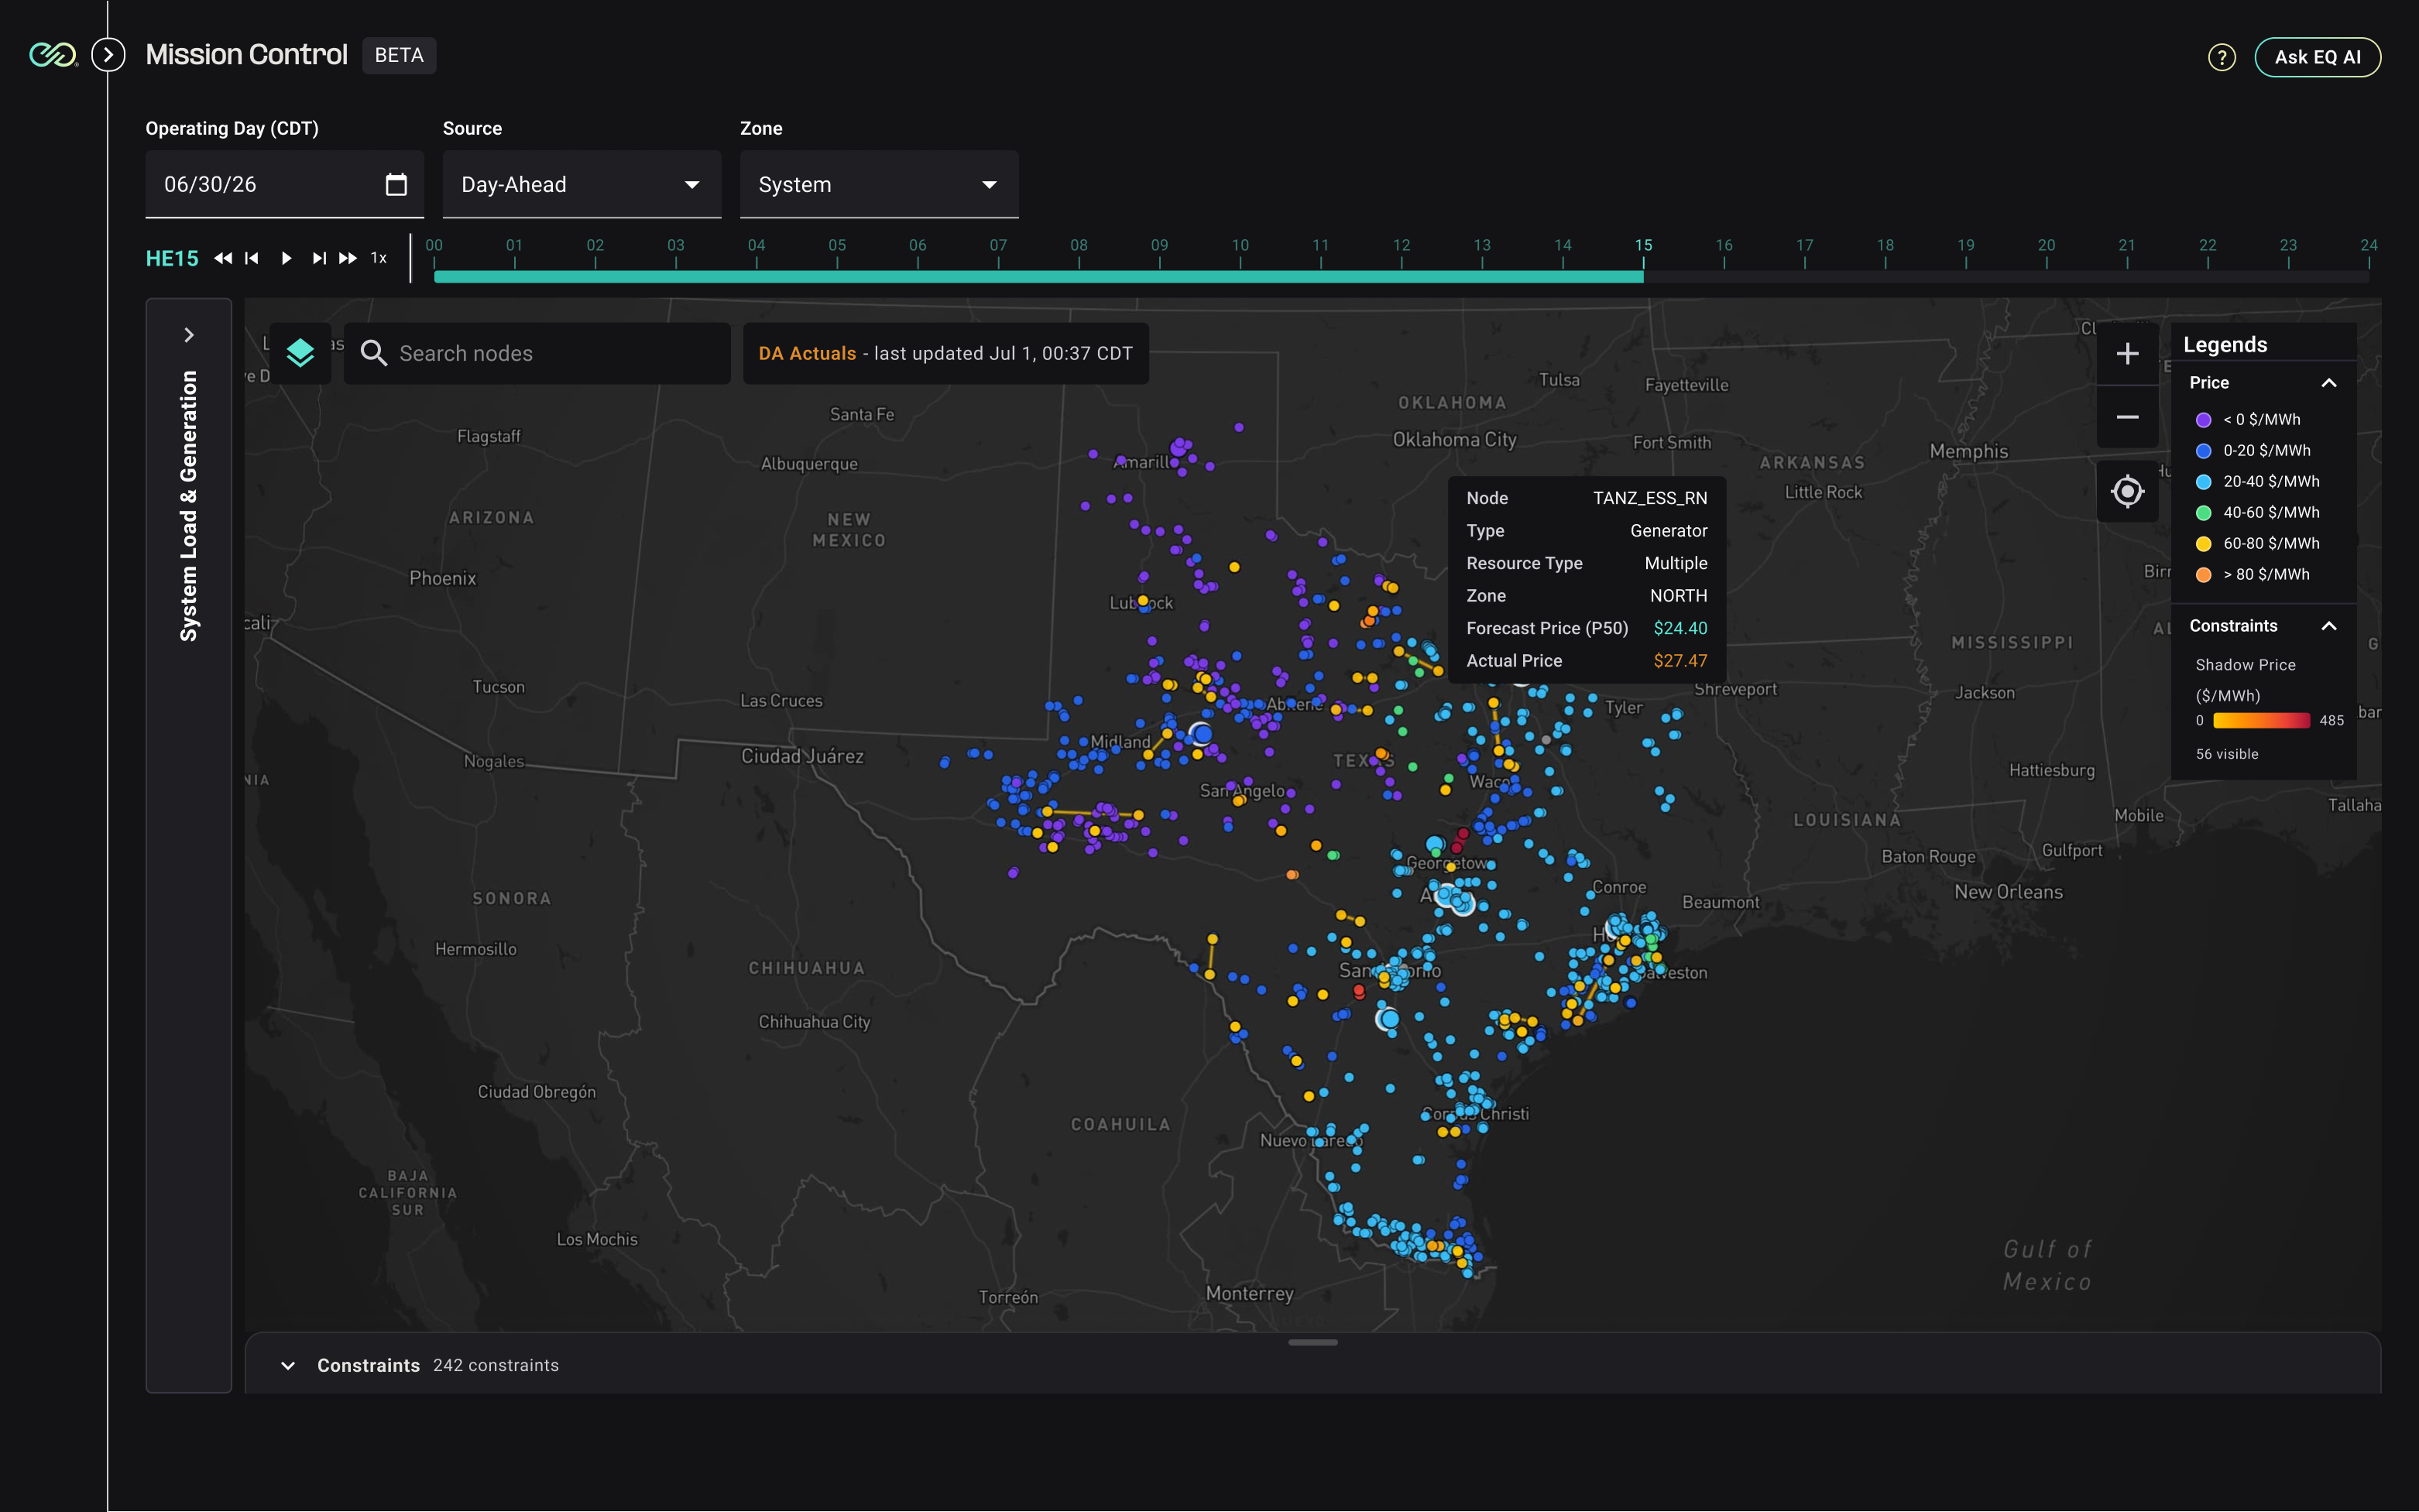
Task: Fast-forward playback with double-right arrows
Action: 347,258
